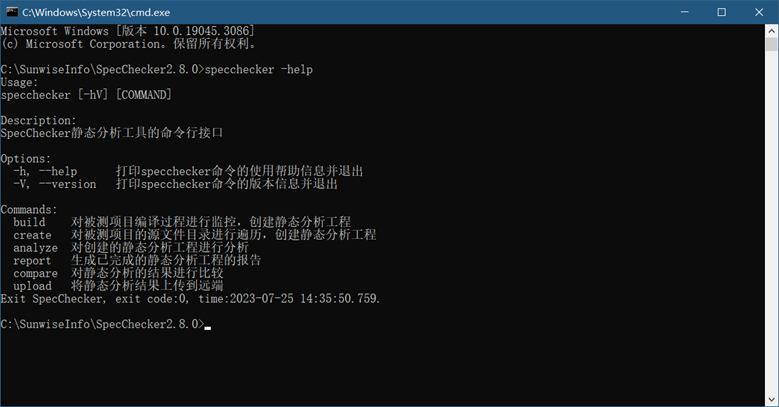Viewport: 779px width, 407px height.
Task: Click the cmd.exe icon in title bar
Action: click(x=13, y=12)
